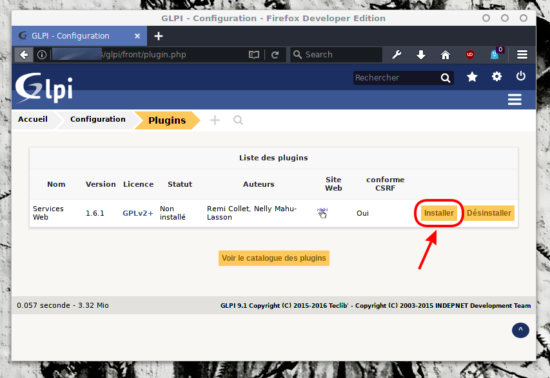Viewport: 550px width, 378px height.
Task: Click the Rechercher input field
Action: [396, 78]
